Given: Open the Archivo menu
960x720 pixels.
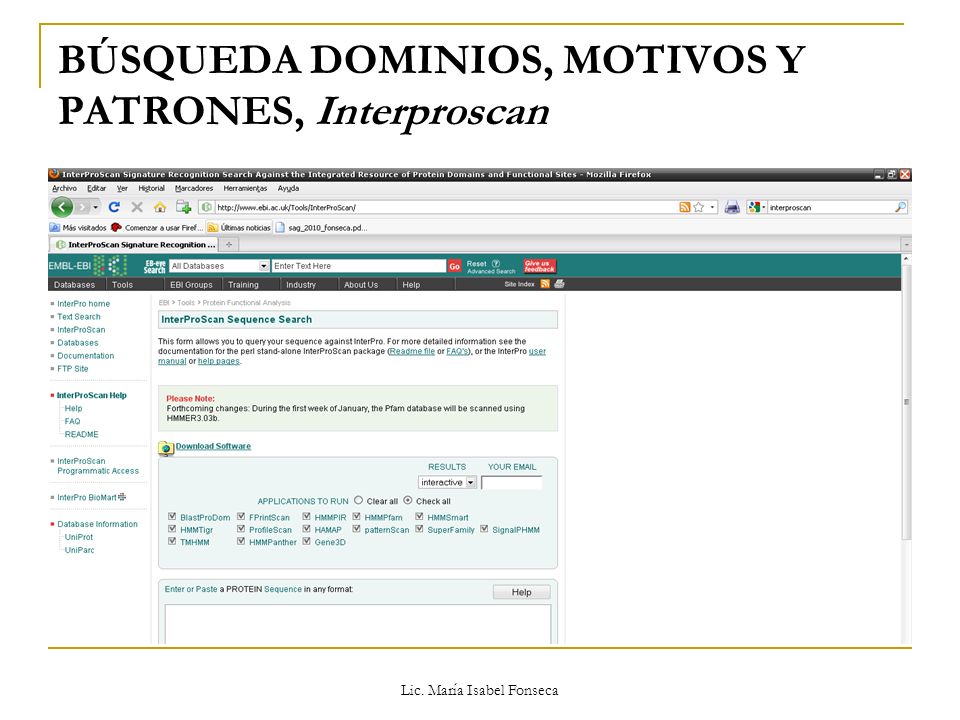Looking at the screenshot, I should click(64, 189).
